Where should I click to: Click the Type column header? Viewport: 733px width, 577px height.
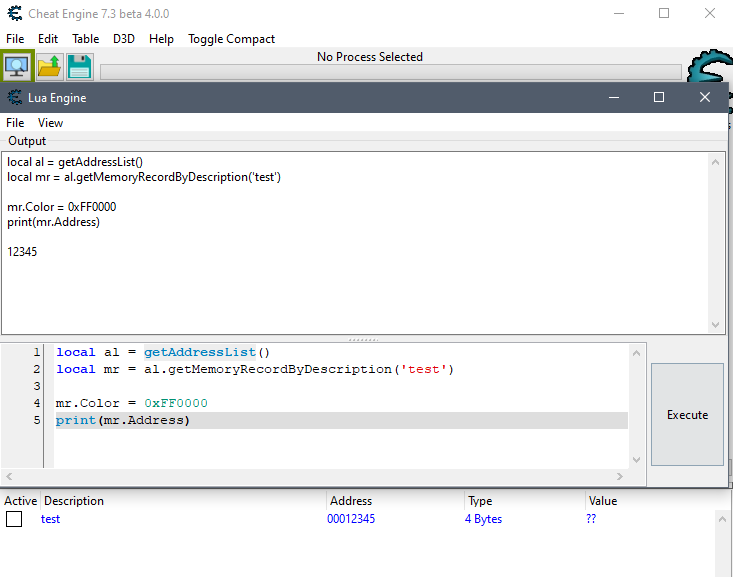480,501
